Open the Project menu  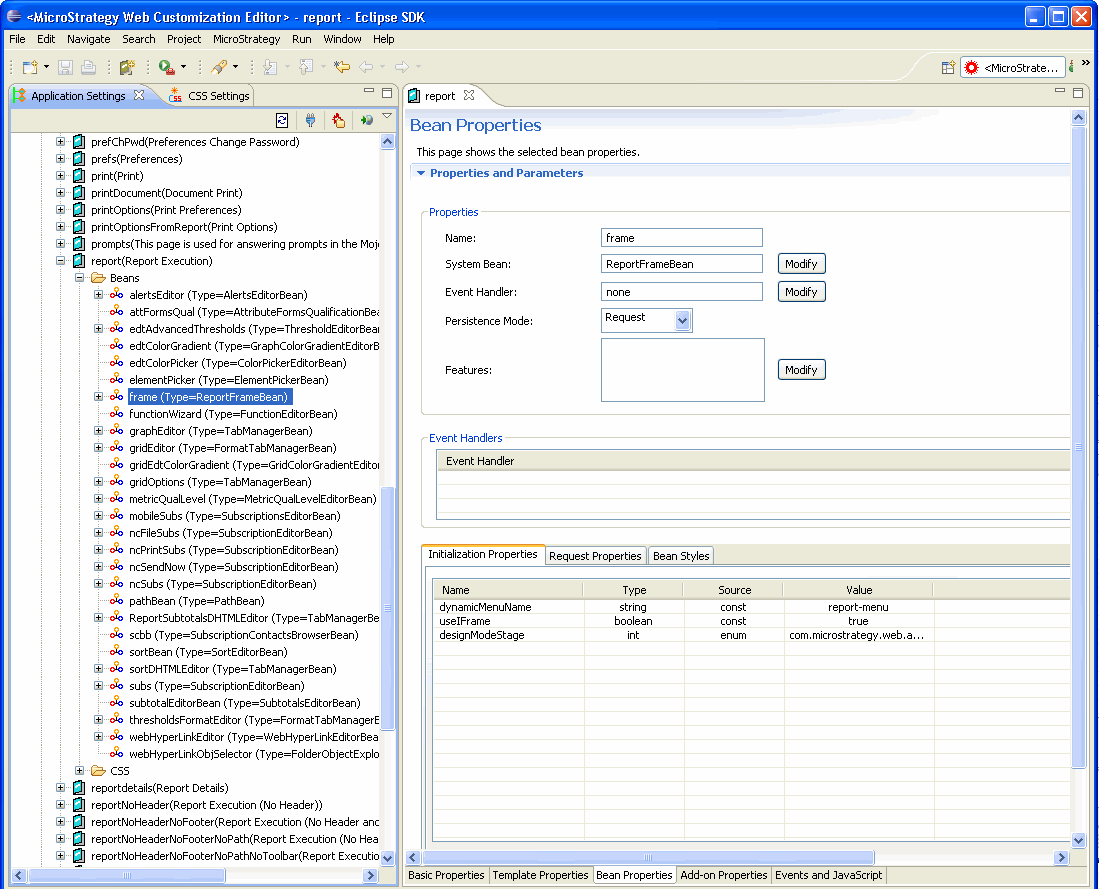click(x=184, y=39)
